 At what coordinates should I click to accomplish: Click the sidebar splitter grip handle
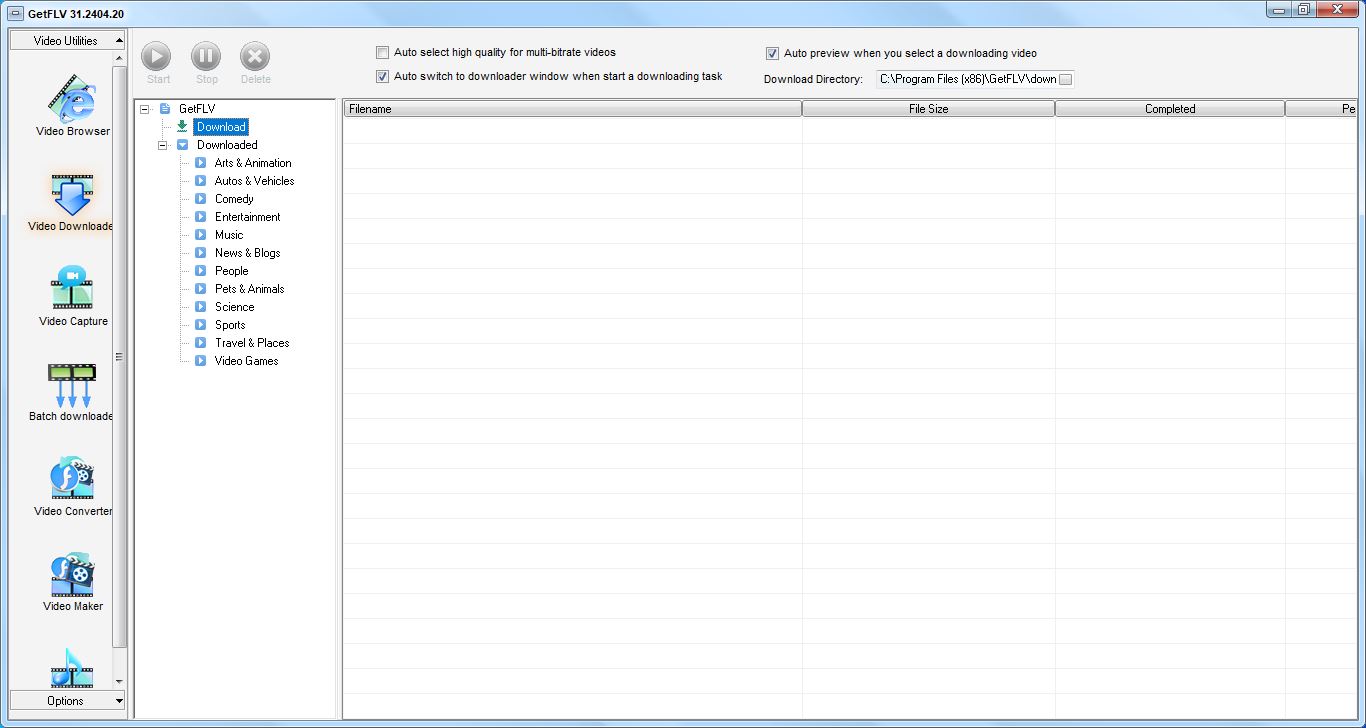(119, 356)
